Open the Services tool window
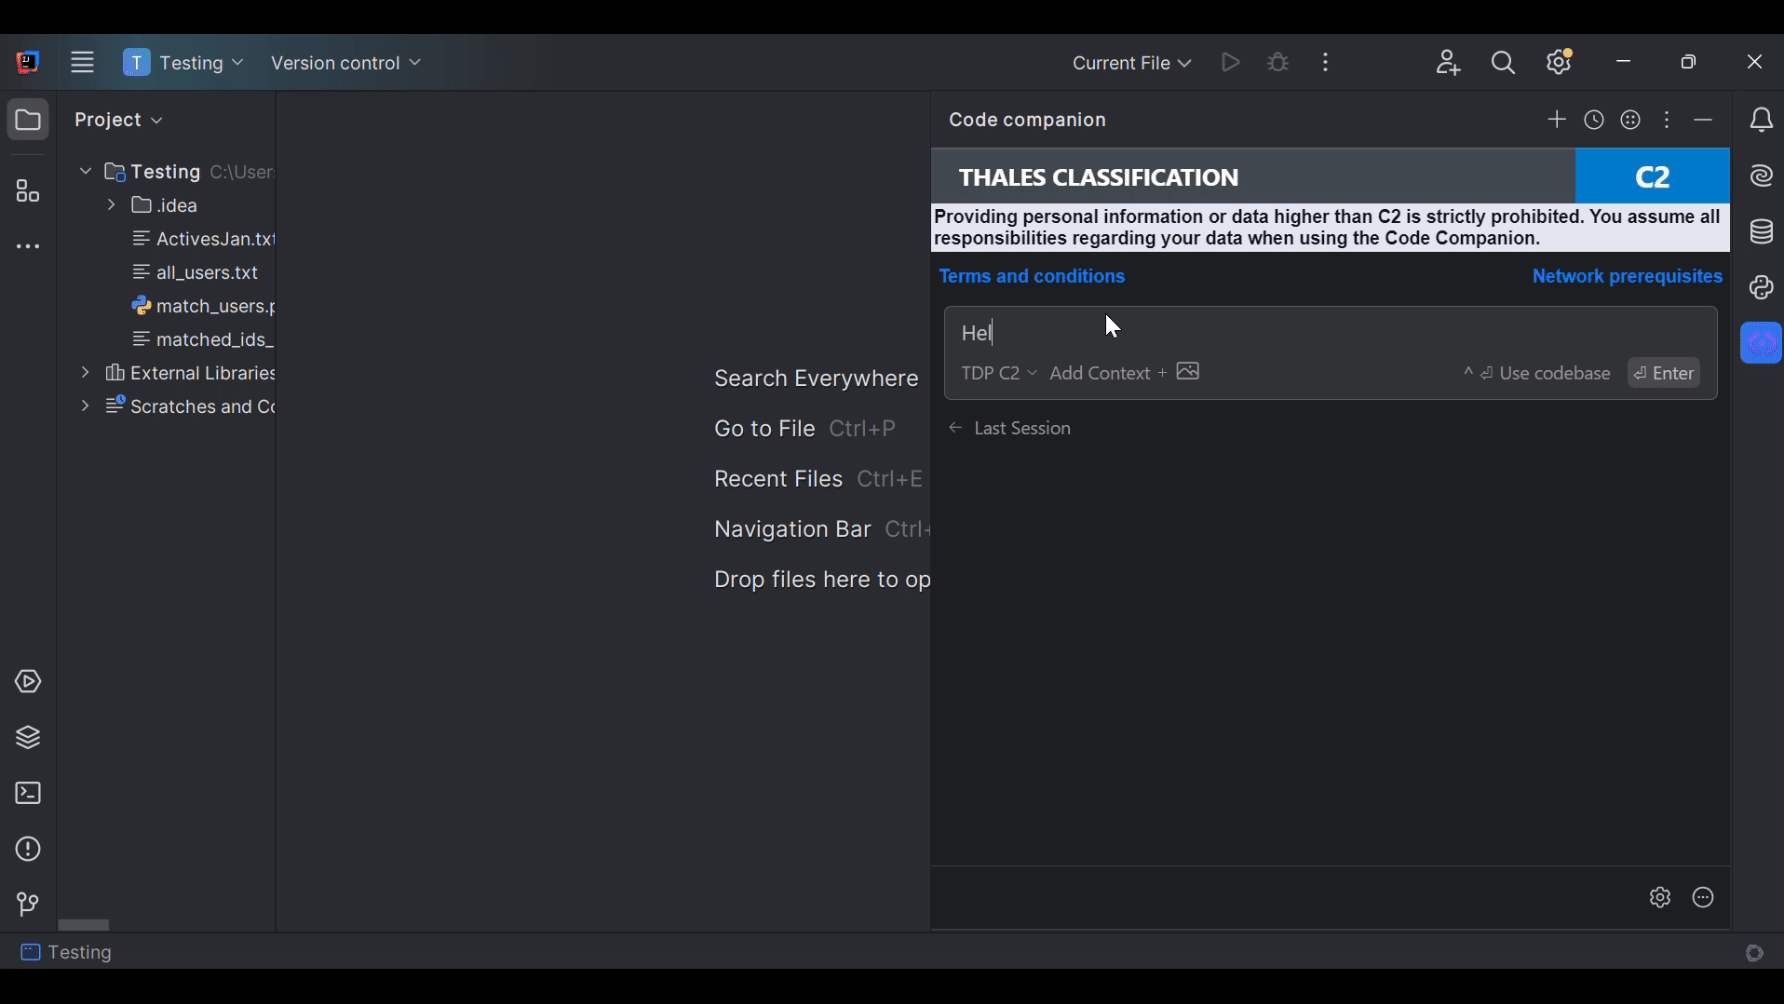 28,682
